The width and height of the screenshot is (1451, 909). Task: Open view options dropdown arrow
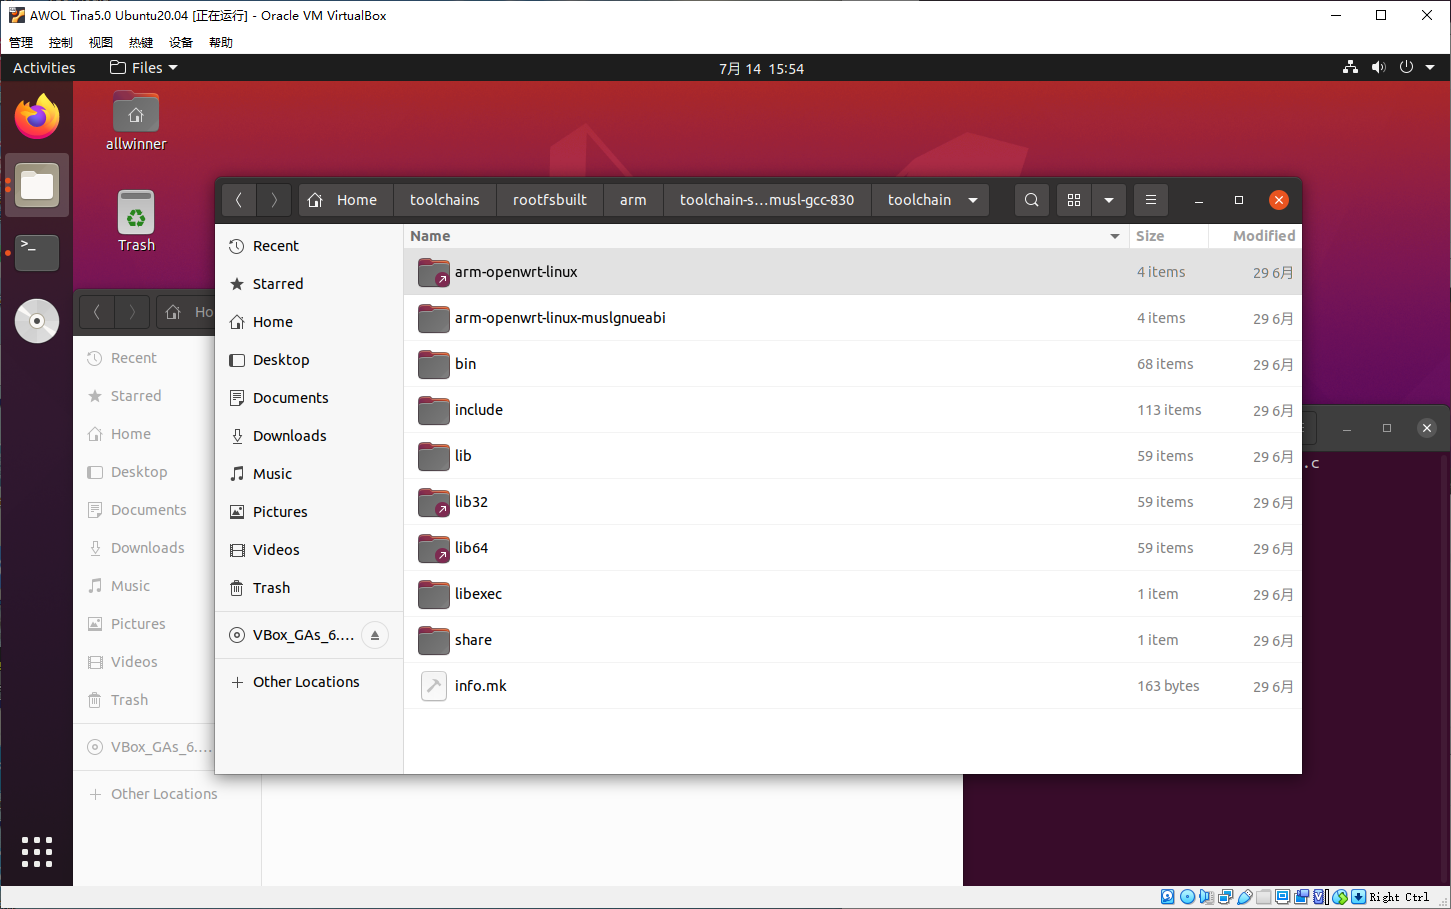[x=1108, y=200]
